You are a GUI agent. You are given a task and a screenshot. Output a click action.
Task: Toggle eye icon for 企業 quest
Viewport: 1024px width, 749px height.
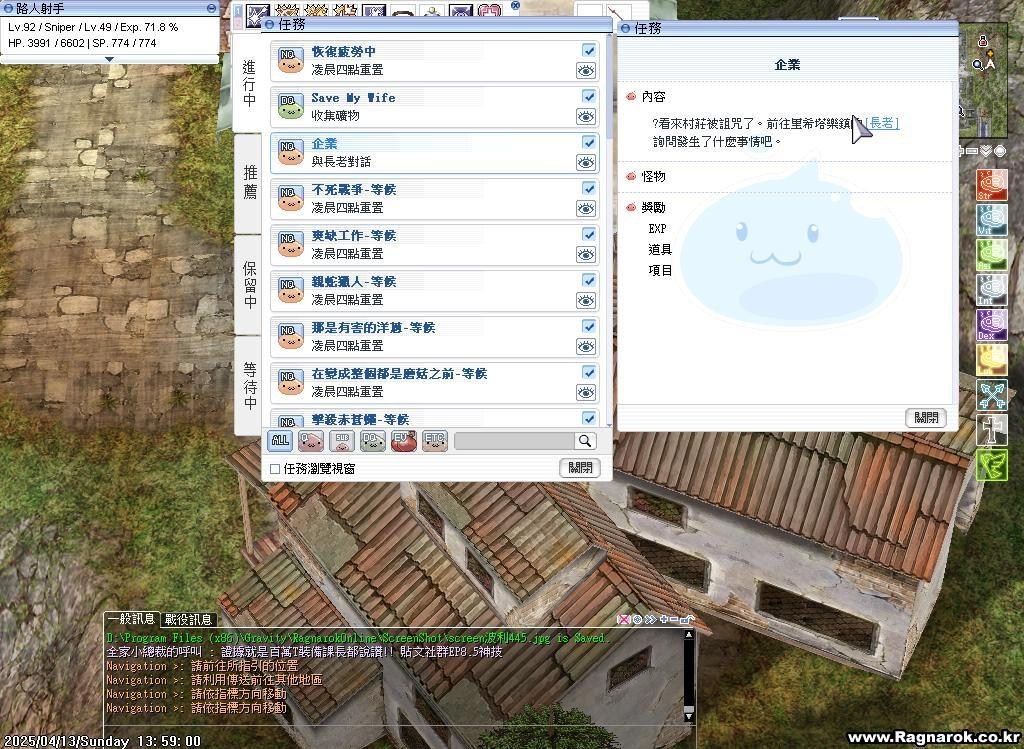(586, 163)
